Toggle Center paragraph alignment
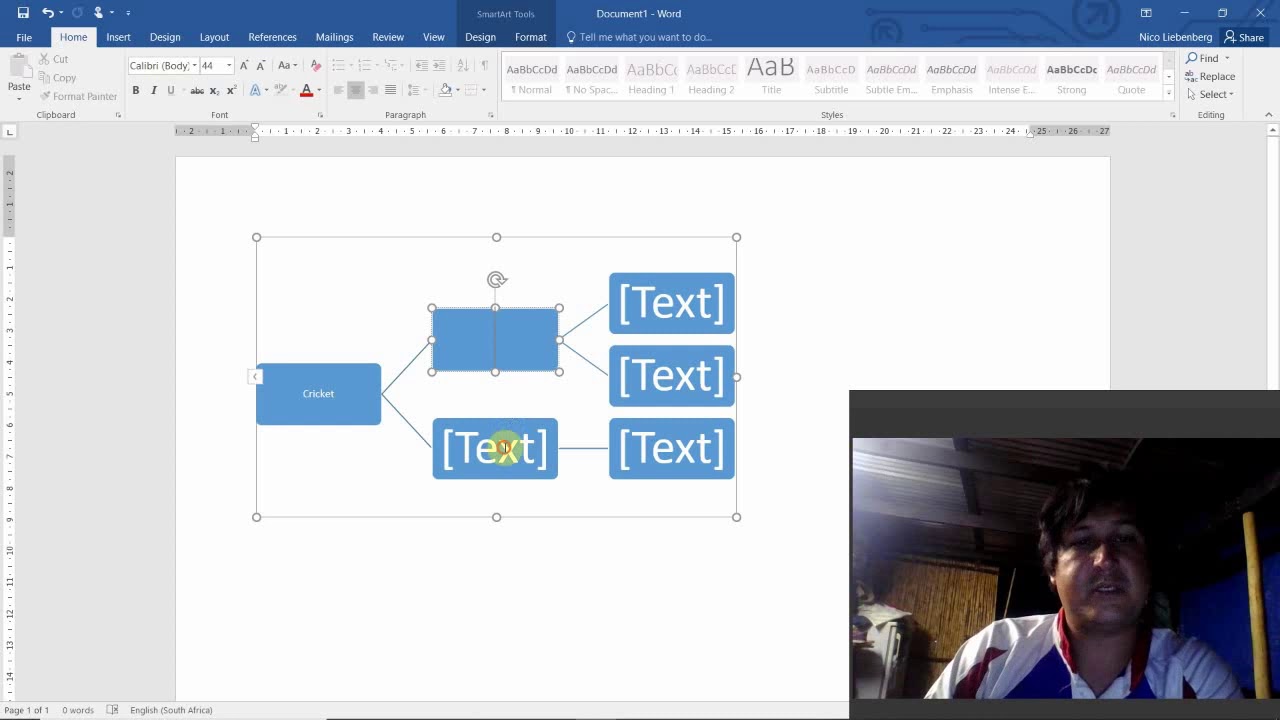This screenshot has height=720, width=1280. click(355, 90)
